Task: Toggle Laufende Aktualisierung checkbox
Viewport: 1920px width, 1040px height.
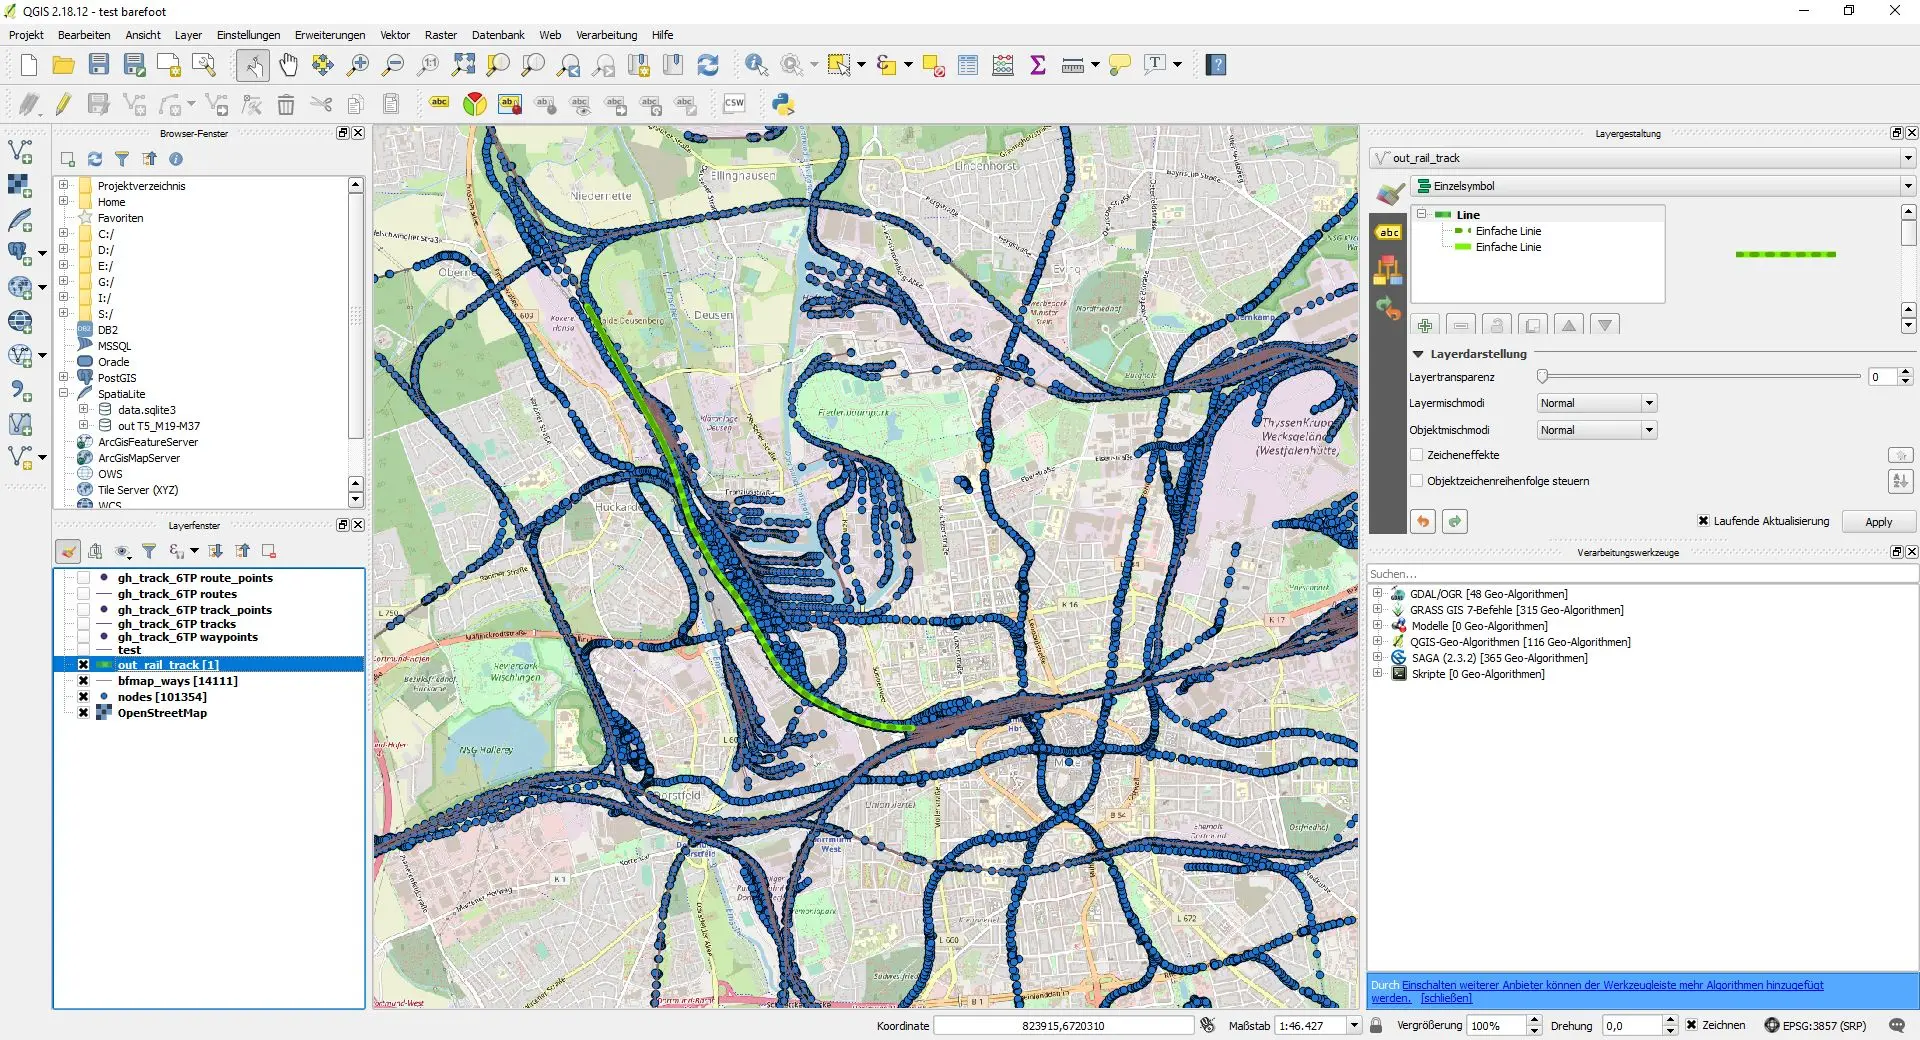Action: [1703, 521]
